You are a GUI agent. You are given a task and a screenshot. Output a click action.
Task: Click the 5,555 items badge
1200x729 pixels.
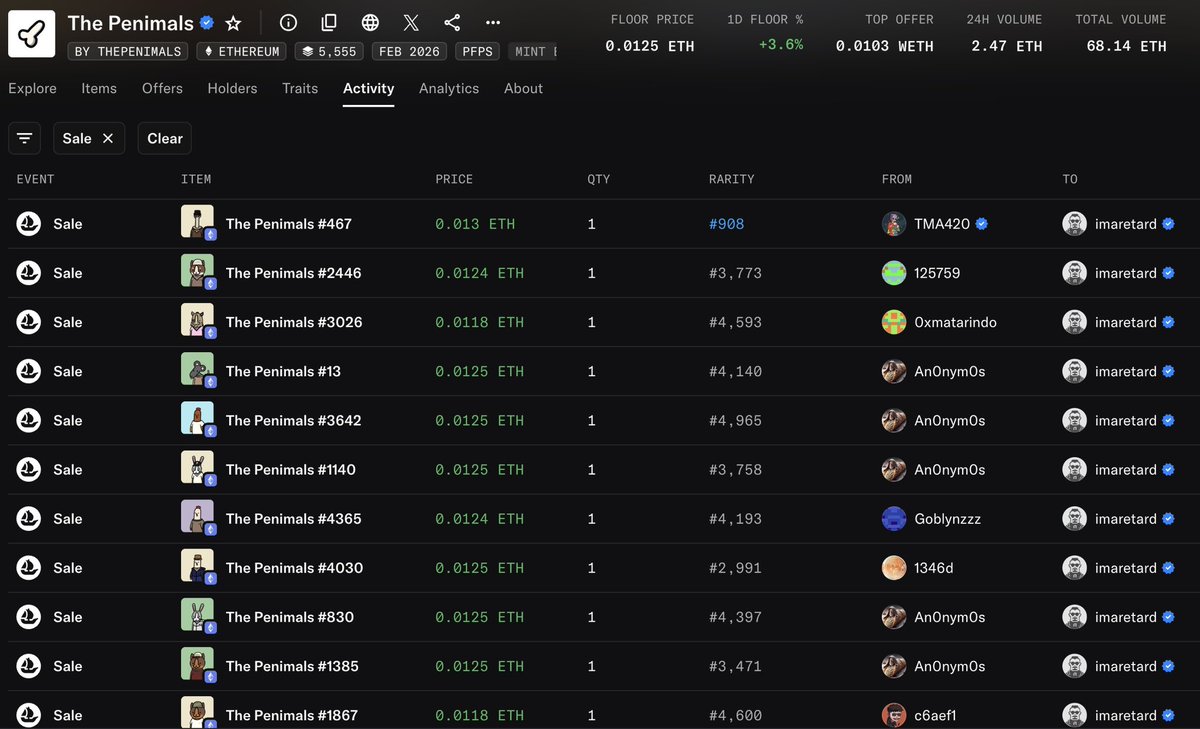point(330,51)
